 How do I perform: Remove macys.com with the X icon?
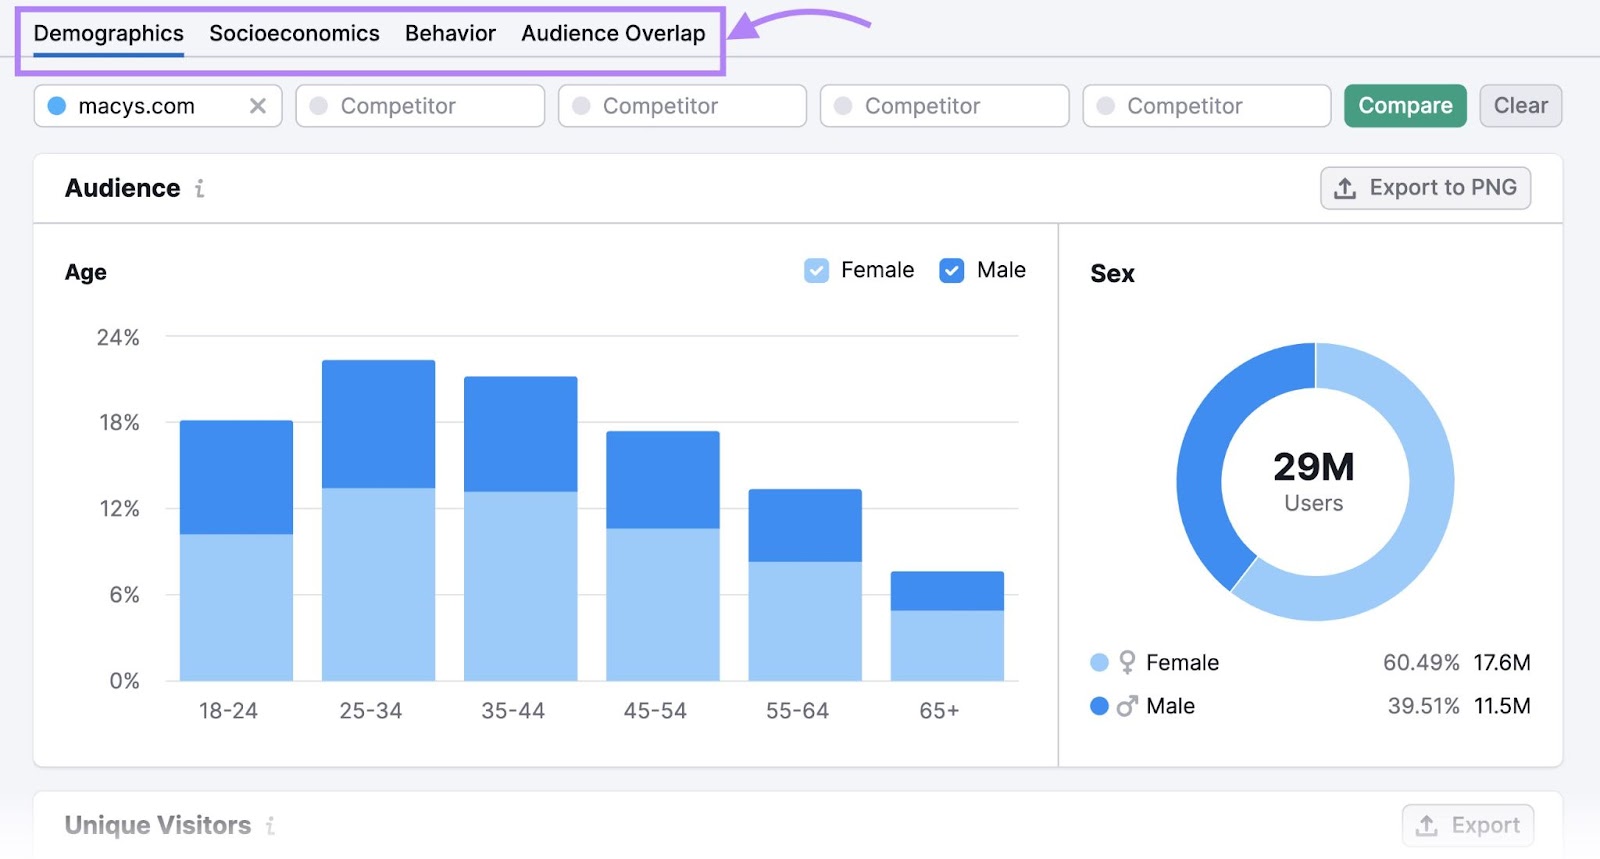[x=258, y=106]
